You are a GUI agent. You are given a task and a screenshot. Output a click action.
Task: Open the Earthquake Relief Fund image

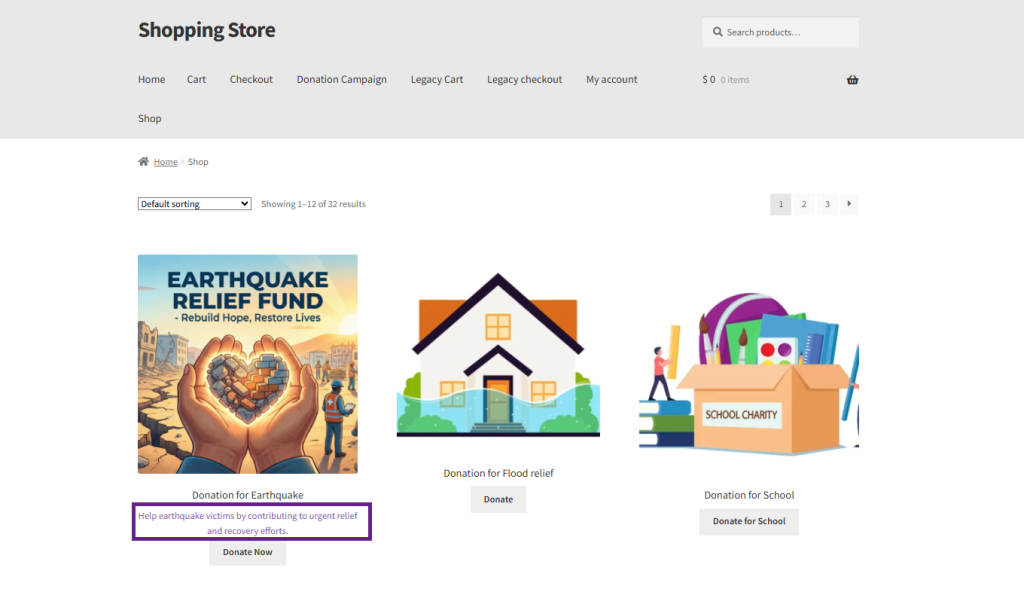pyautogui.click(x=247, y=364)
